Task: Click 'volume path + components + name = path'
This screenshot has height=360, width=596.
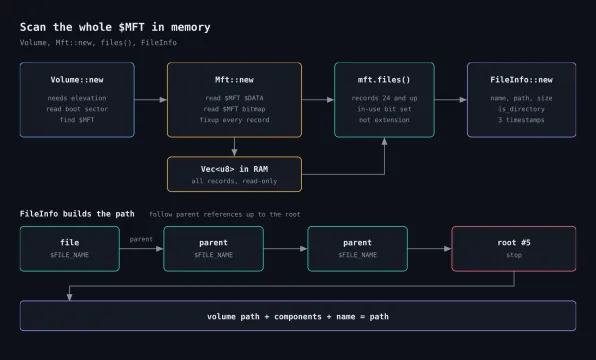Action: (x=298, y=316)
